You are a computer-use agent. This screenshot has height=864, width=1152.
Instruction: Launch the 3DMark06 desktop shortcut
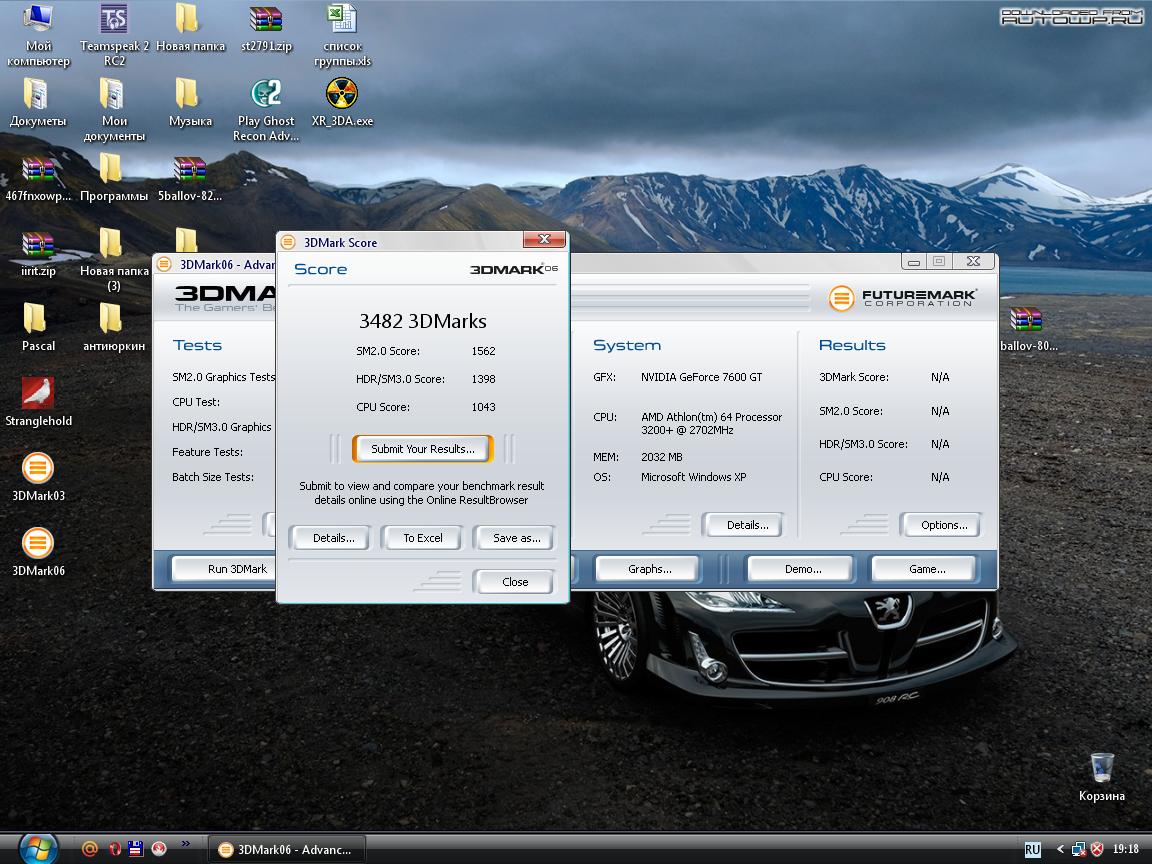(x=38, y=552)
